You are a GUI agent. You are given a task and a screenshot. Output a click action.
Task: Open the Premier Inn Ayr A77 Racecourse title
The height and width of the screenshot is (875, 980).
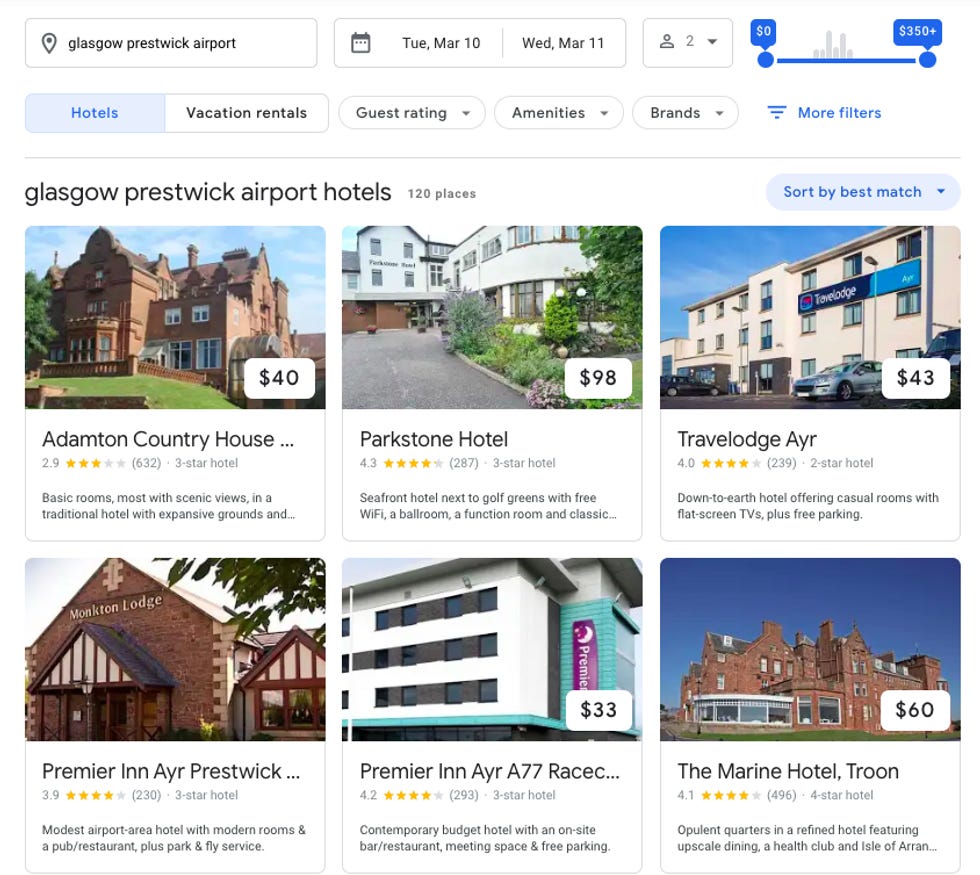pyautogui.click(x=489, y=771)
